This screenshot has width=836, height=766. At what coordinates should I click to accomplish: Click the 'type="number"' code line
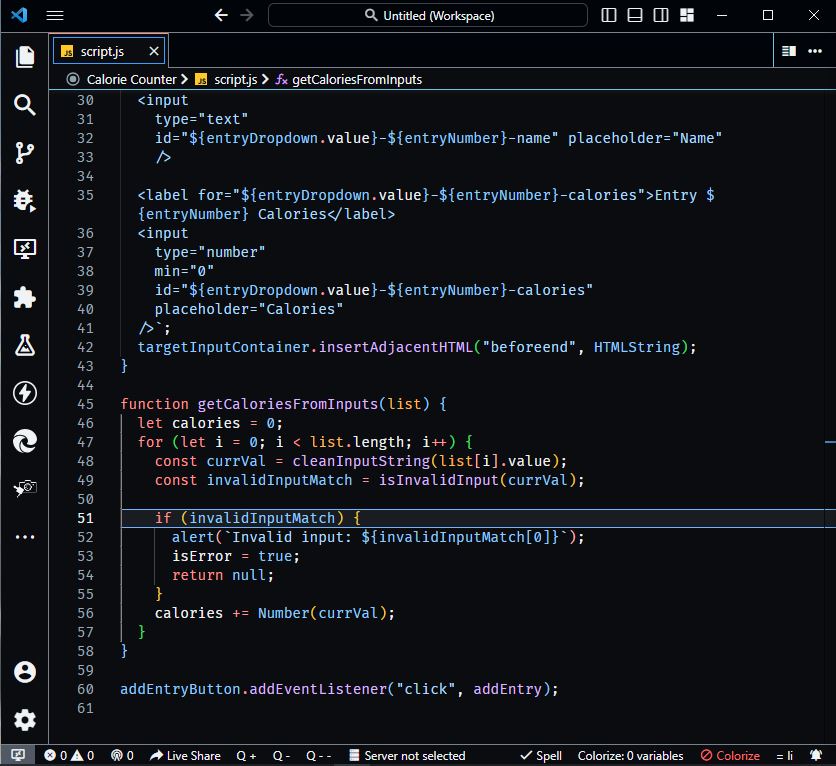point(210,252)
